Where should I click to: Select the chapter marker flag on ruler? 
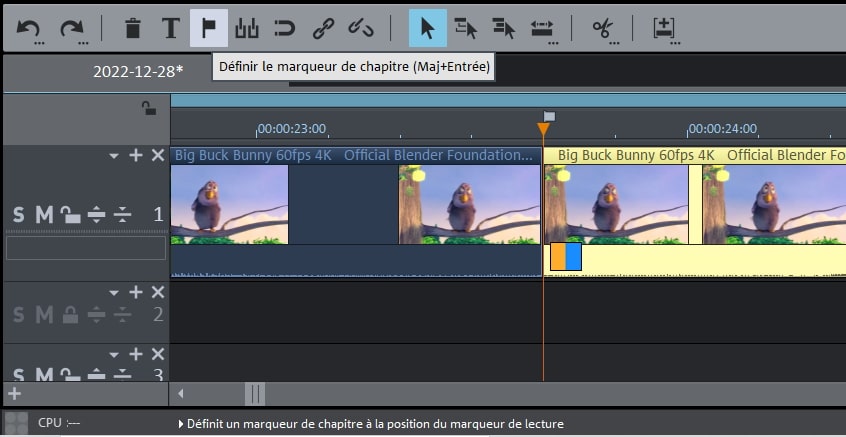point(549,116)
